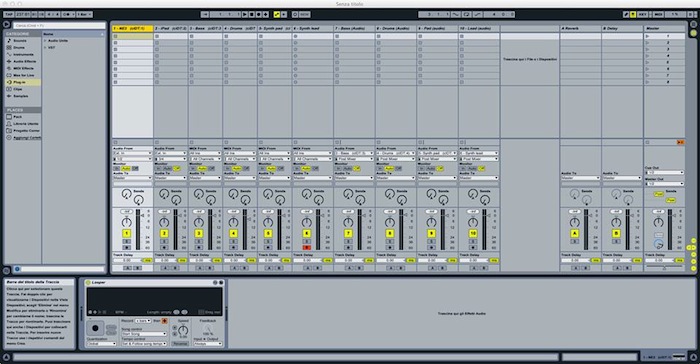Select the Instruments category in browser
The height and width of the screenshot is (364, 700).
[23, 54]
